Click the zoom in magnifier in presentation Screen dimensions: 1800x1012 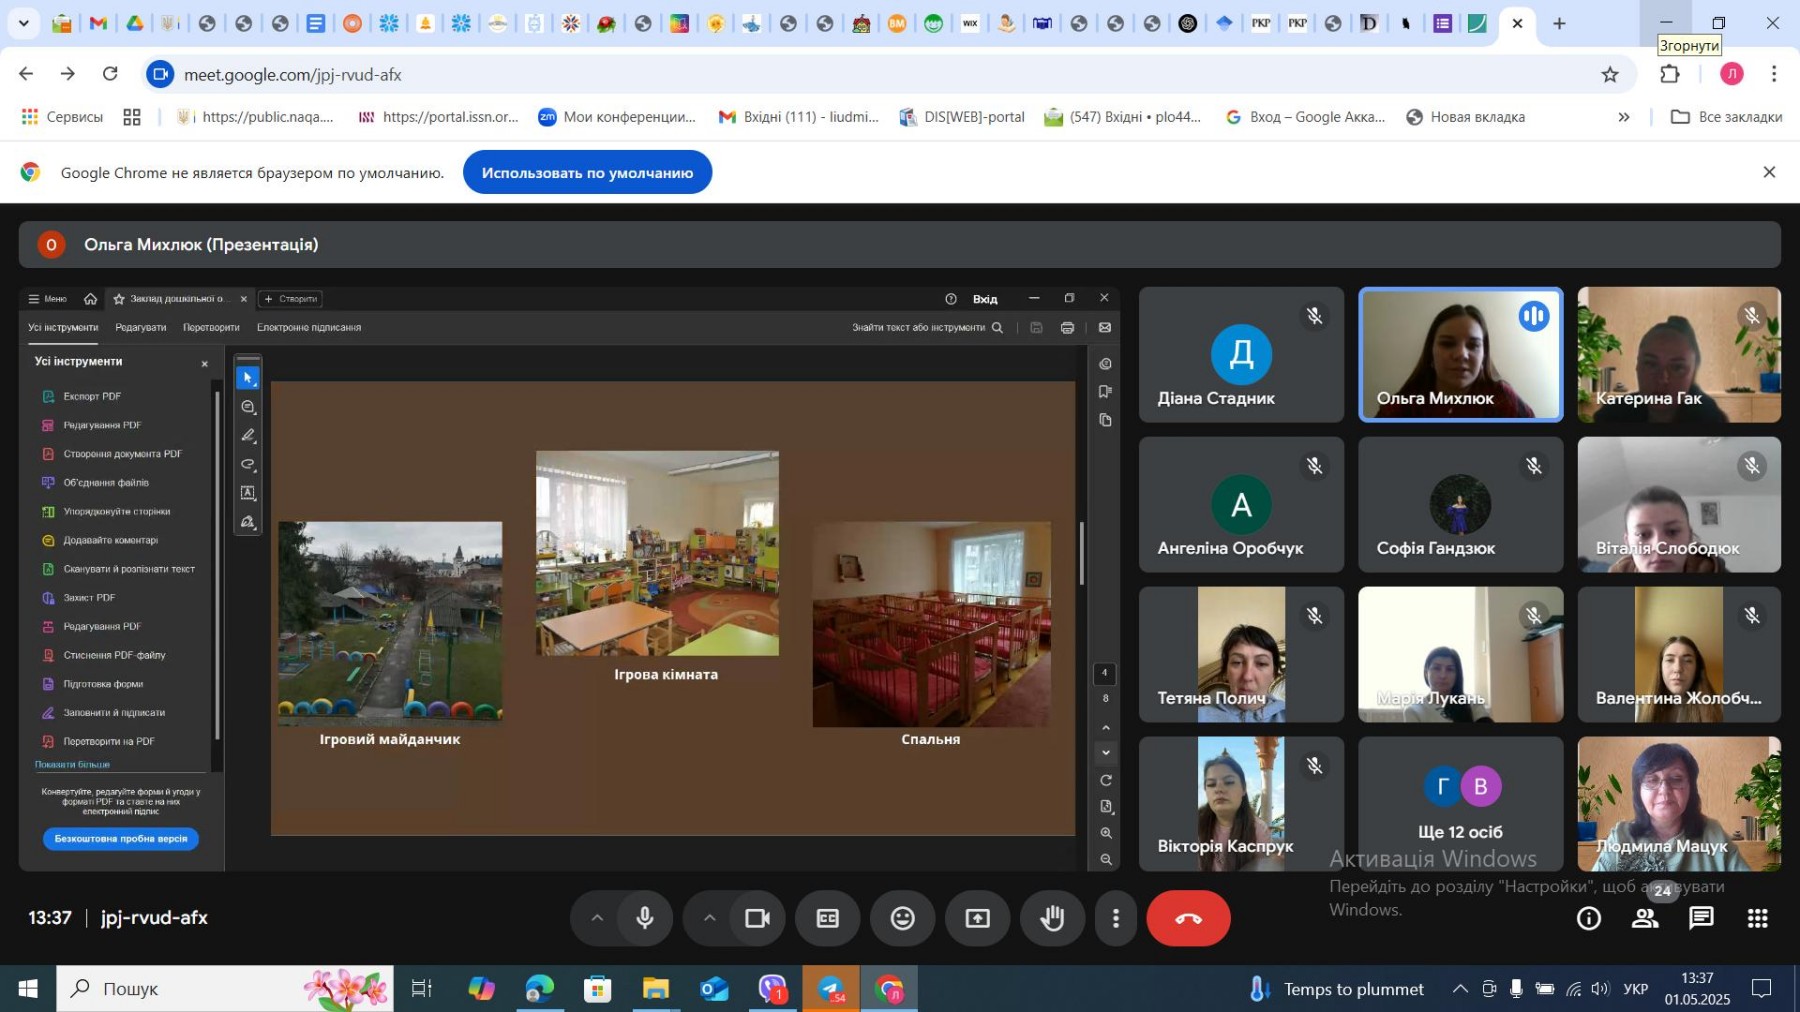[1106, 832]
